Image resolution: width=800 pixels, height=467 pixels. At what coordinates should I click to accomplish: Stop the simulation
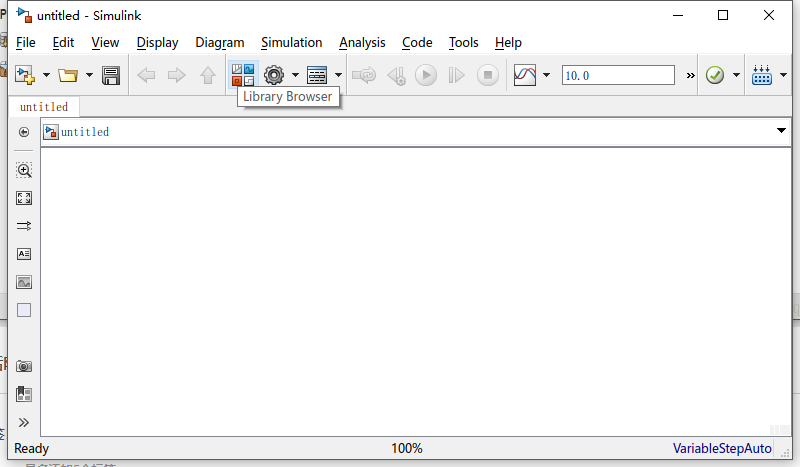pos(488,76)
